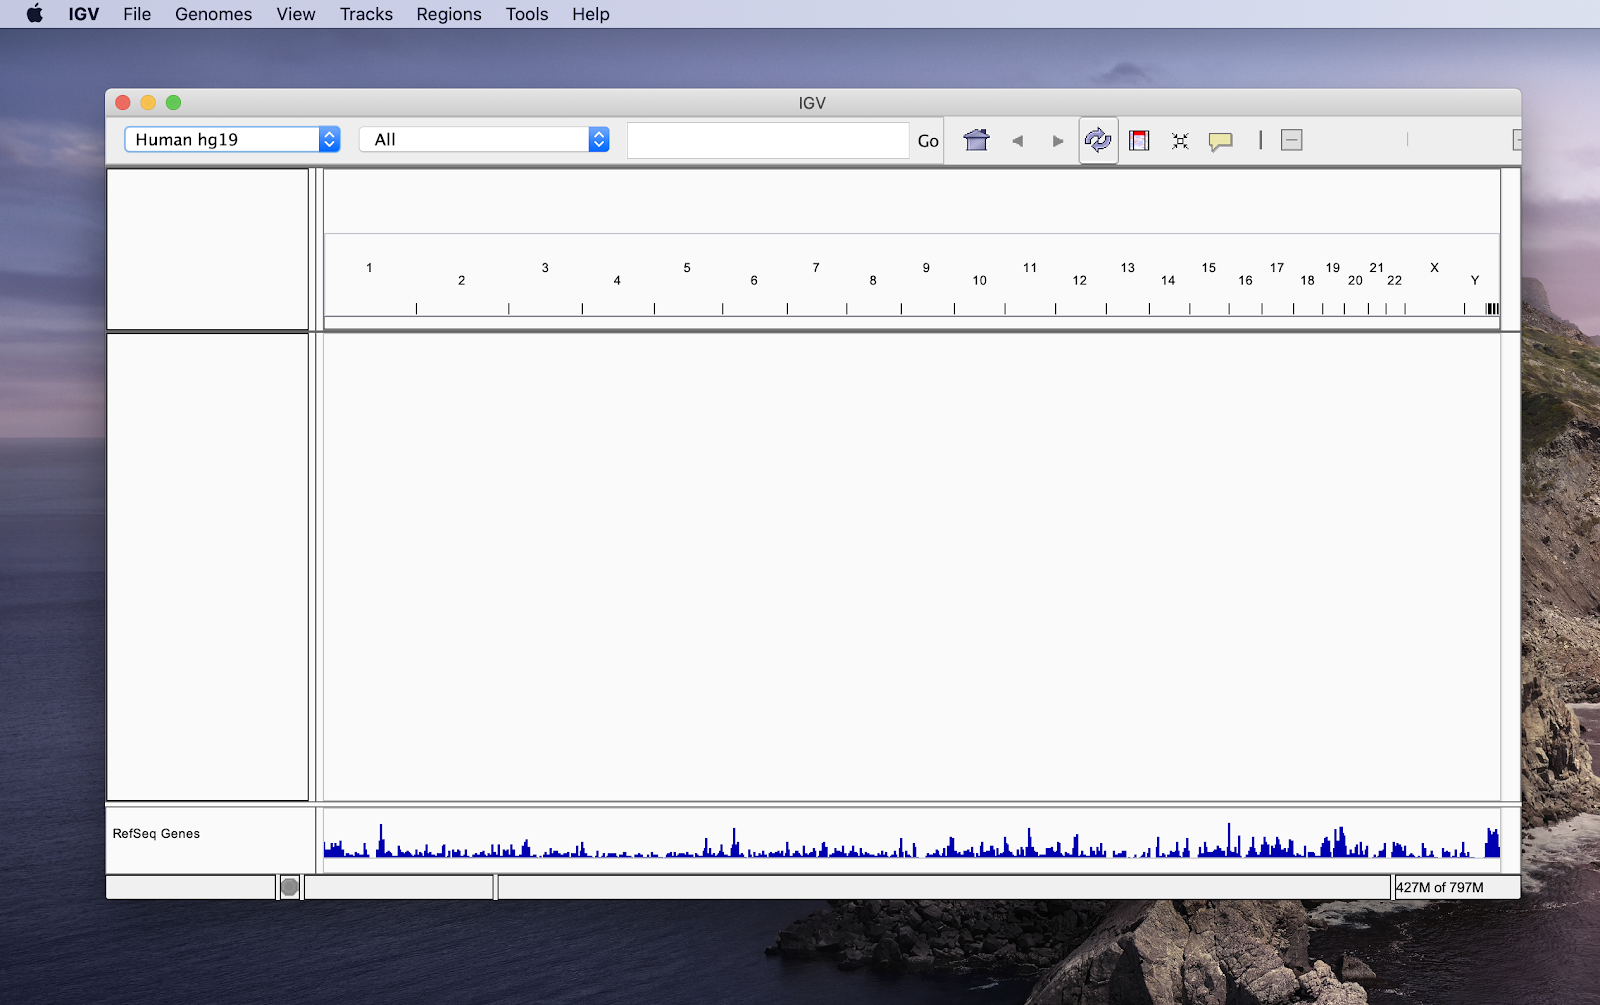1600x1005 pixels.
Task: Toggle the yellow popup behavior speech bubble
Action: pyautogui.click(x=1220, y=141)
